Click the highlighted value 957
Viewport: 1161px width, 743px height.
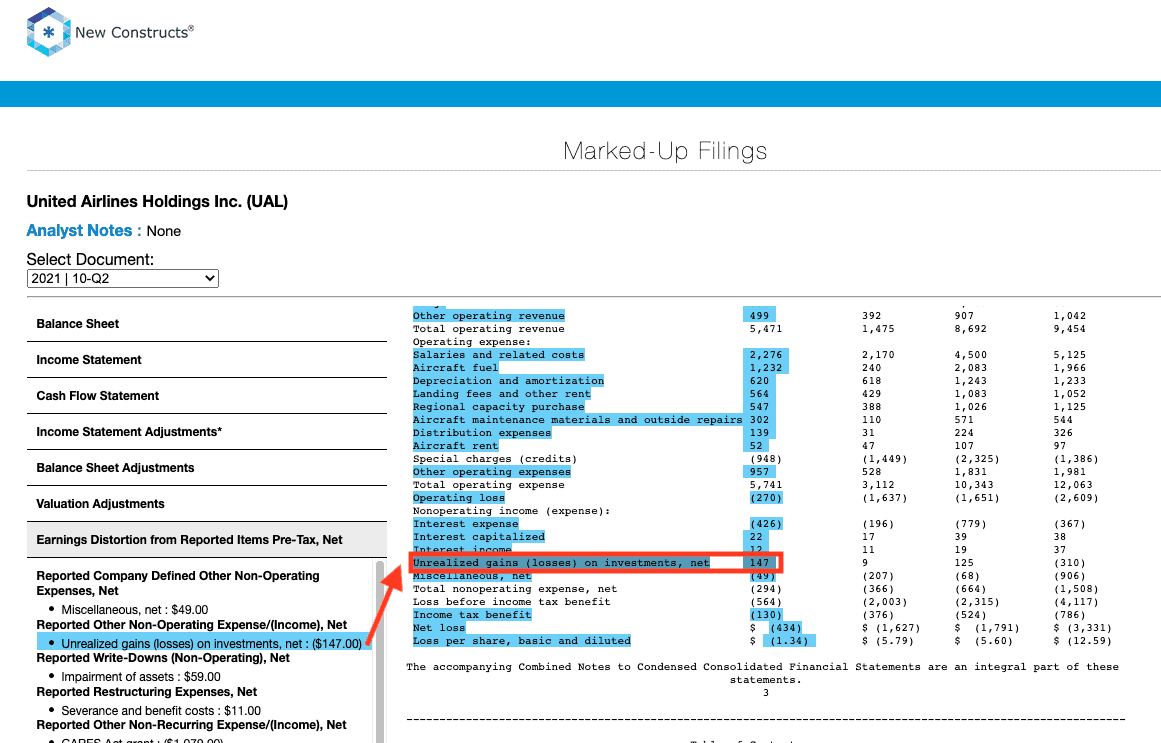coord(759,472)
